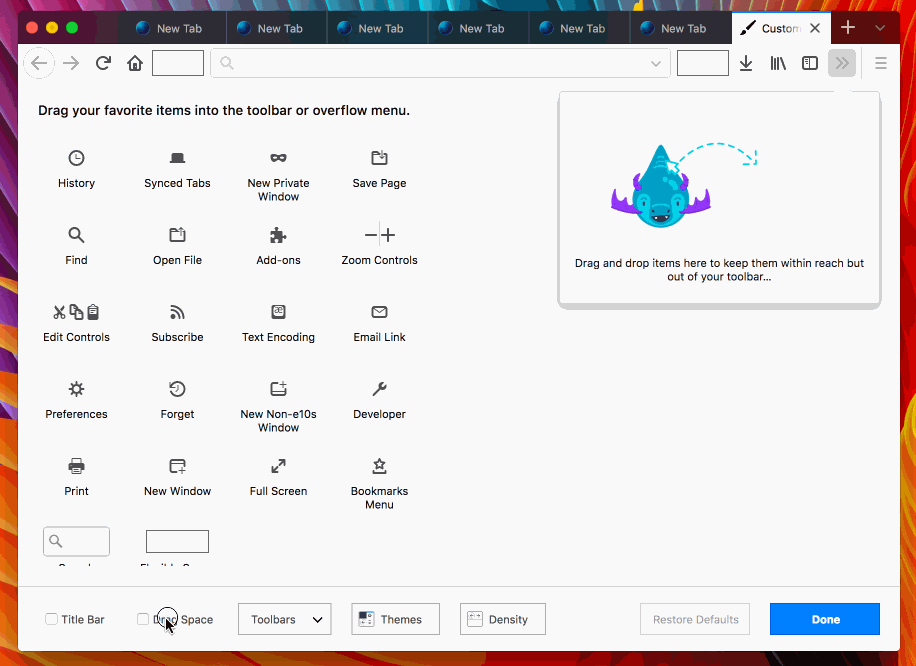This screenshot has height=666, width=916.
Task: Open the Toolbars dropdown
Action: (x=284, y=619)
